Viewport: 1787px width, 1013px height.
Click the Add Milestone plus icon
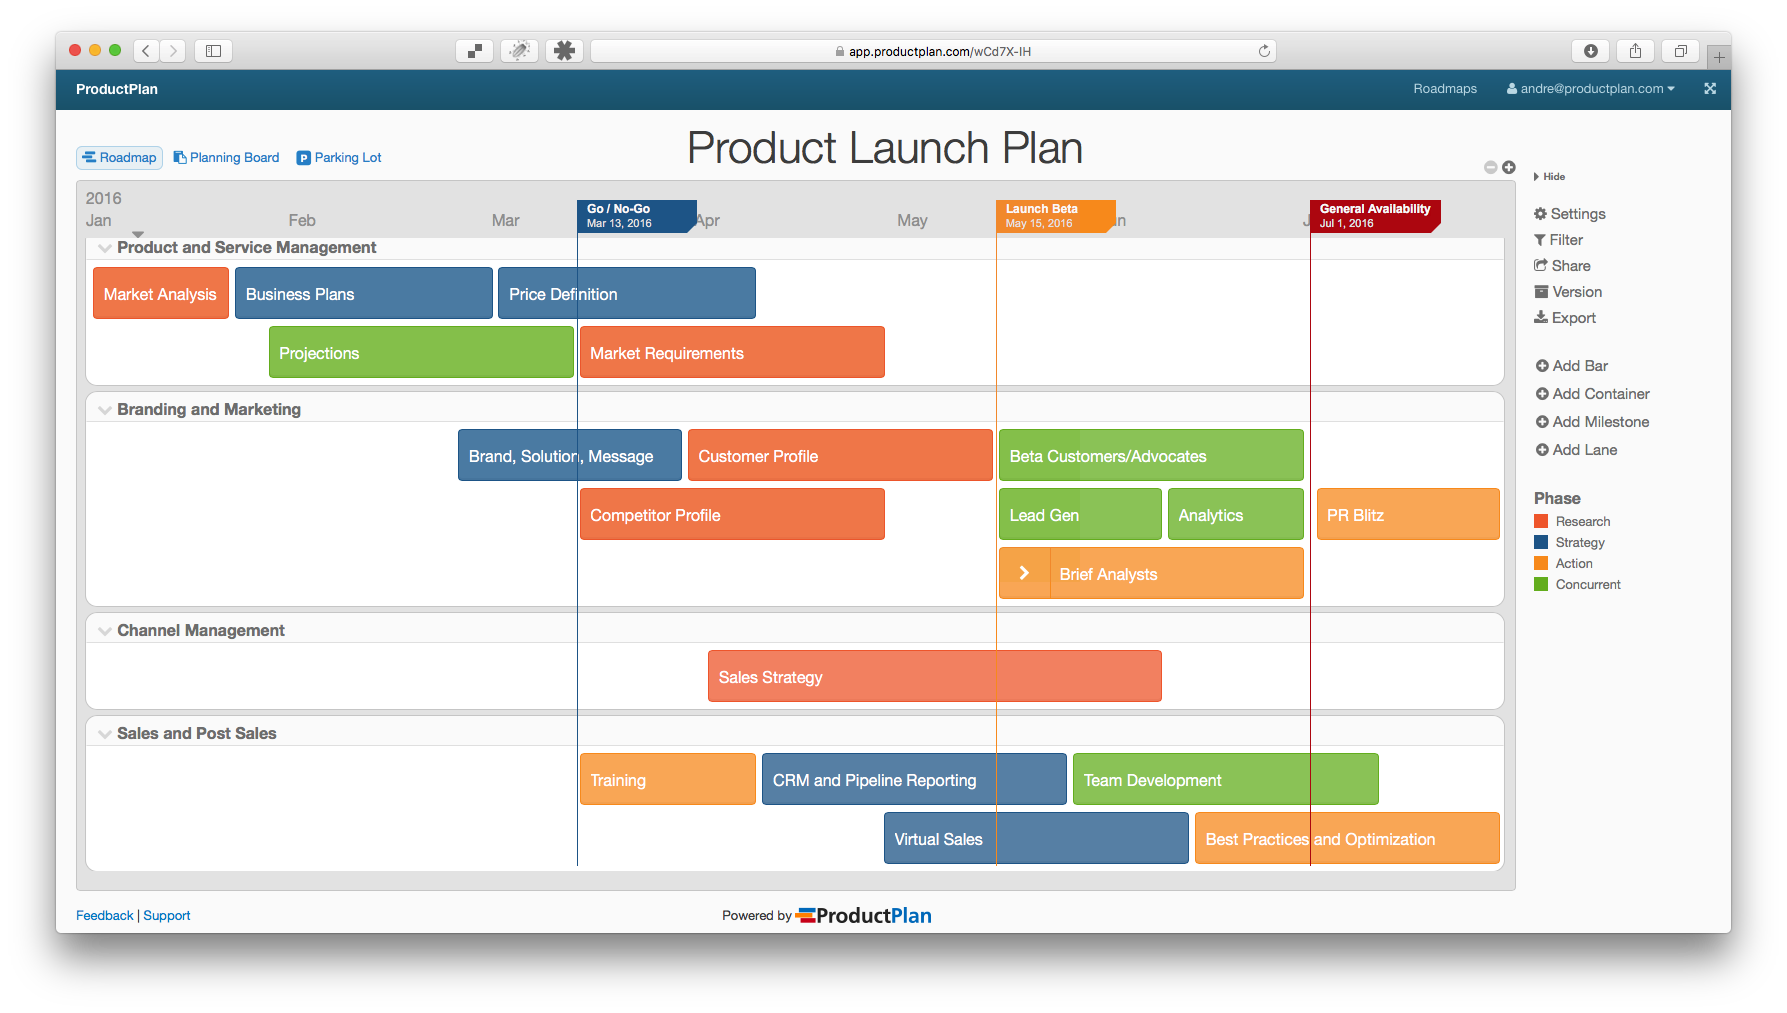(1542, 422)
